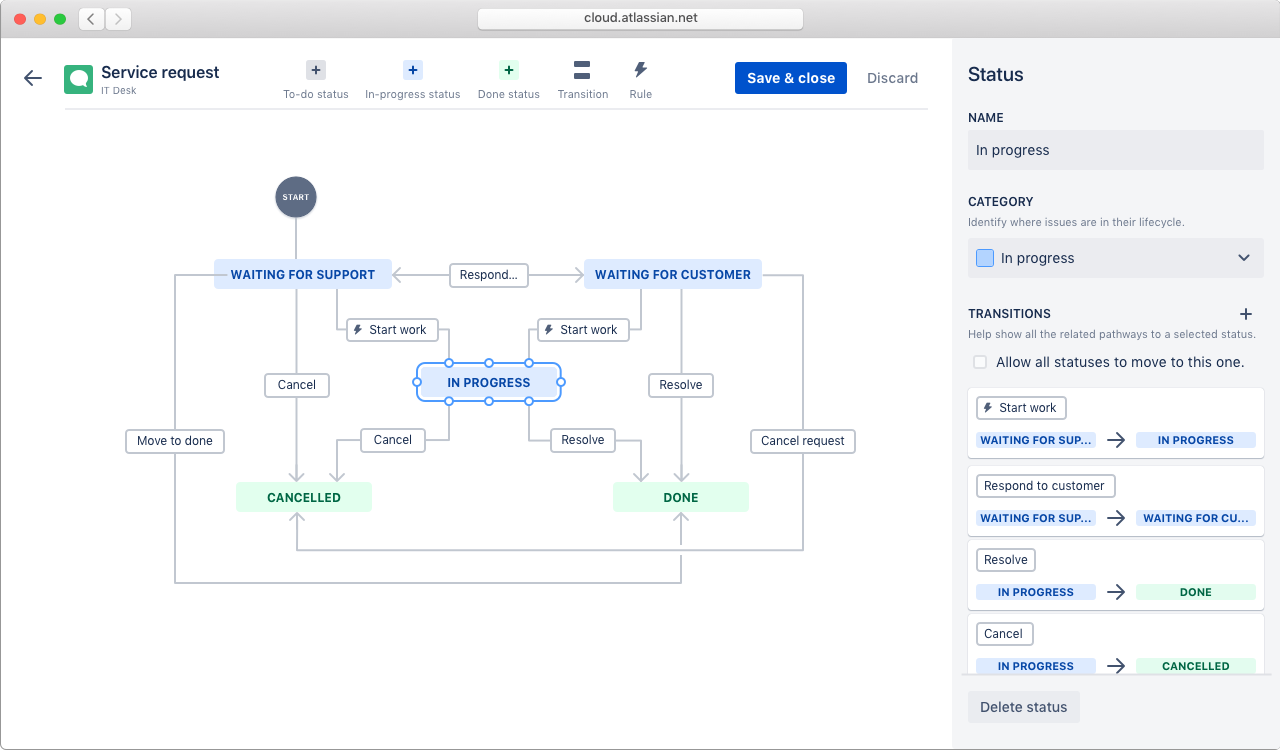The width and height of the screenshot is (1280, 750).
Task: Click the cloud.atlassian.net address bar
Action: point(639,18)
